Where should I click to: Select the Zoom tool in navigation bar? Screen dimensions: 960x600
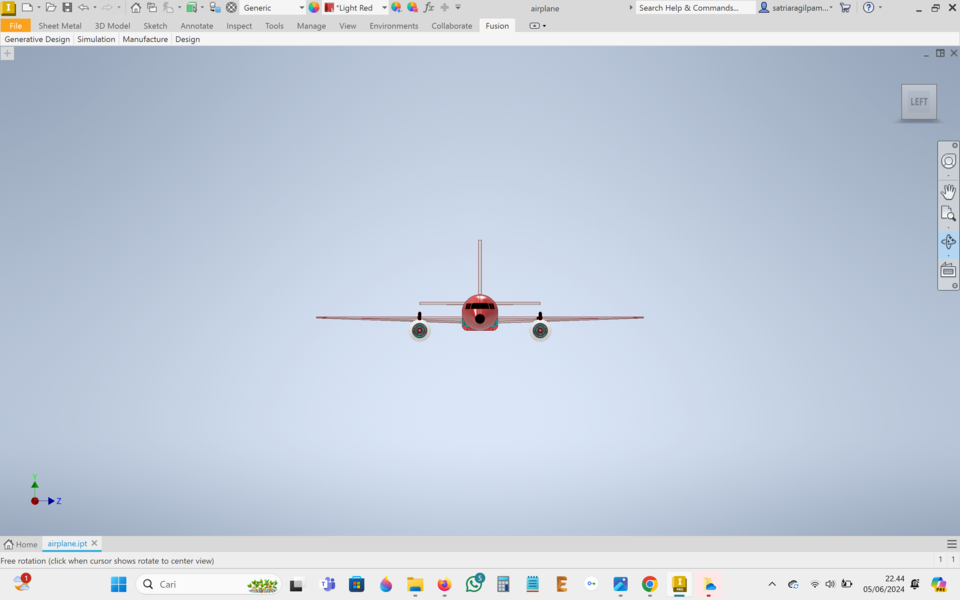coord(948,213)
